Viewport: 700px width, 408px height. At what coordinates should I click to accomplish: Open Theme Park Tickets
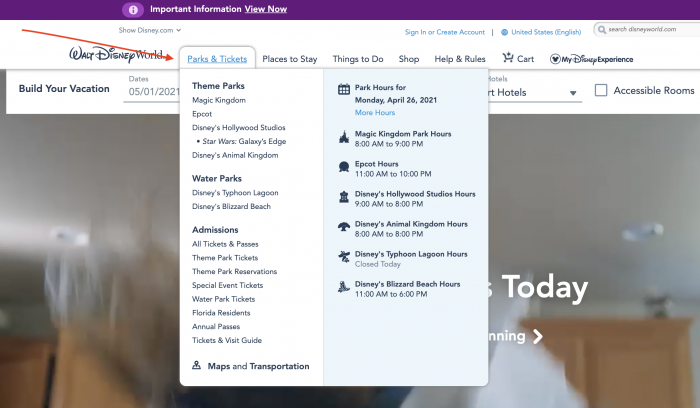(225, 258)
